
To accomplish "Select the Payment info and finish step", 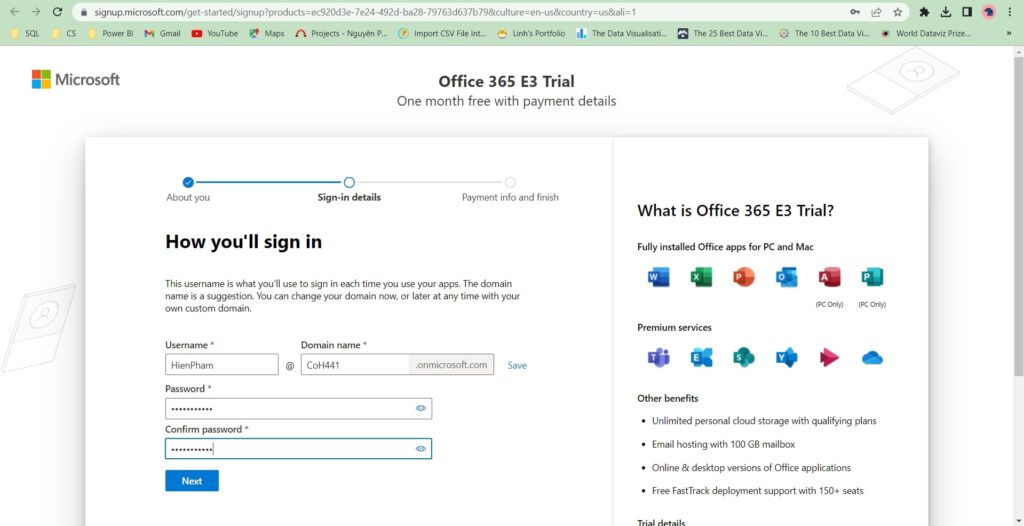I will pyautogui.click(x=510, y=183).
